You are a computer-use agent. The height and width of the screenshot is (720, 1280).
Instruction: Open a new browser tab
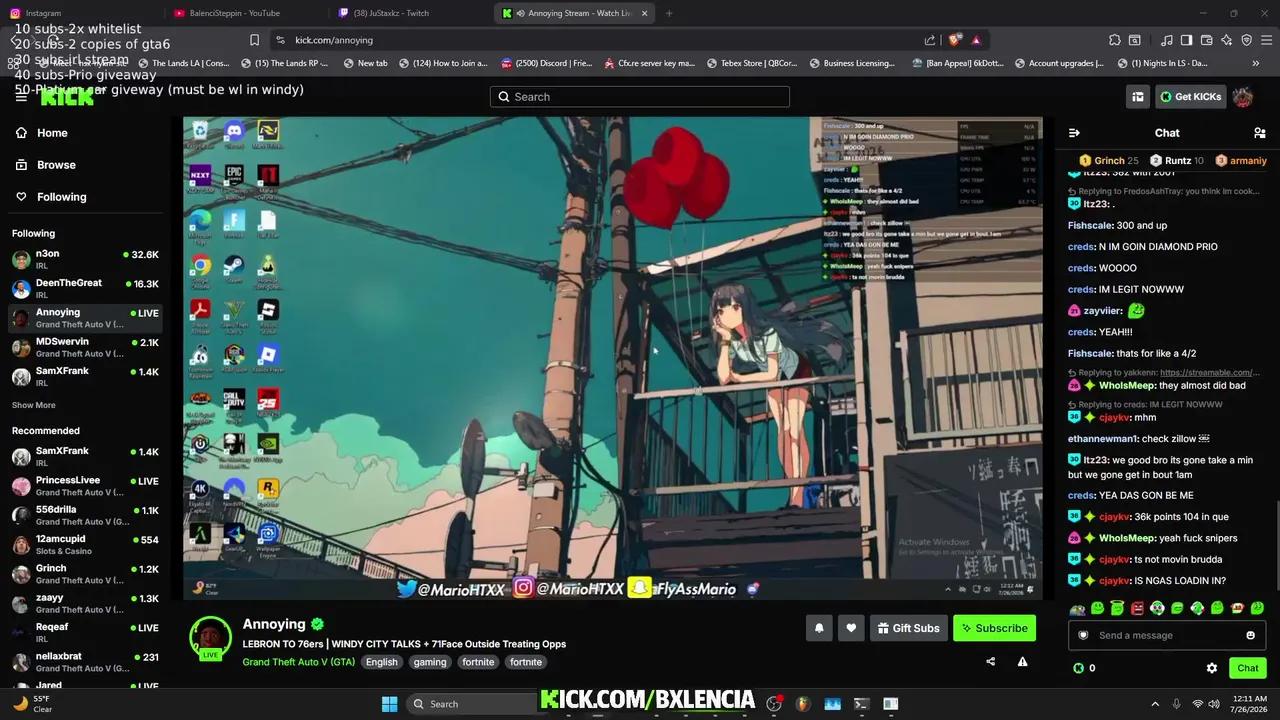(669, 13)
